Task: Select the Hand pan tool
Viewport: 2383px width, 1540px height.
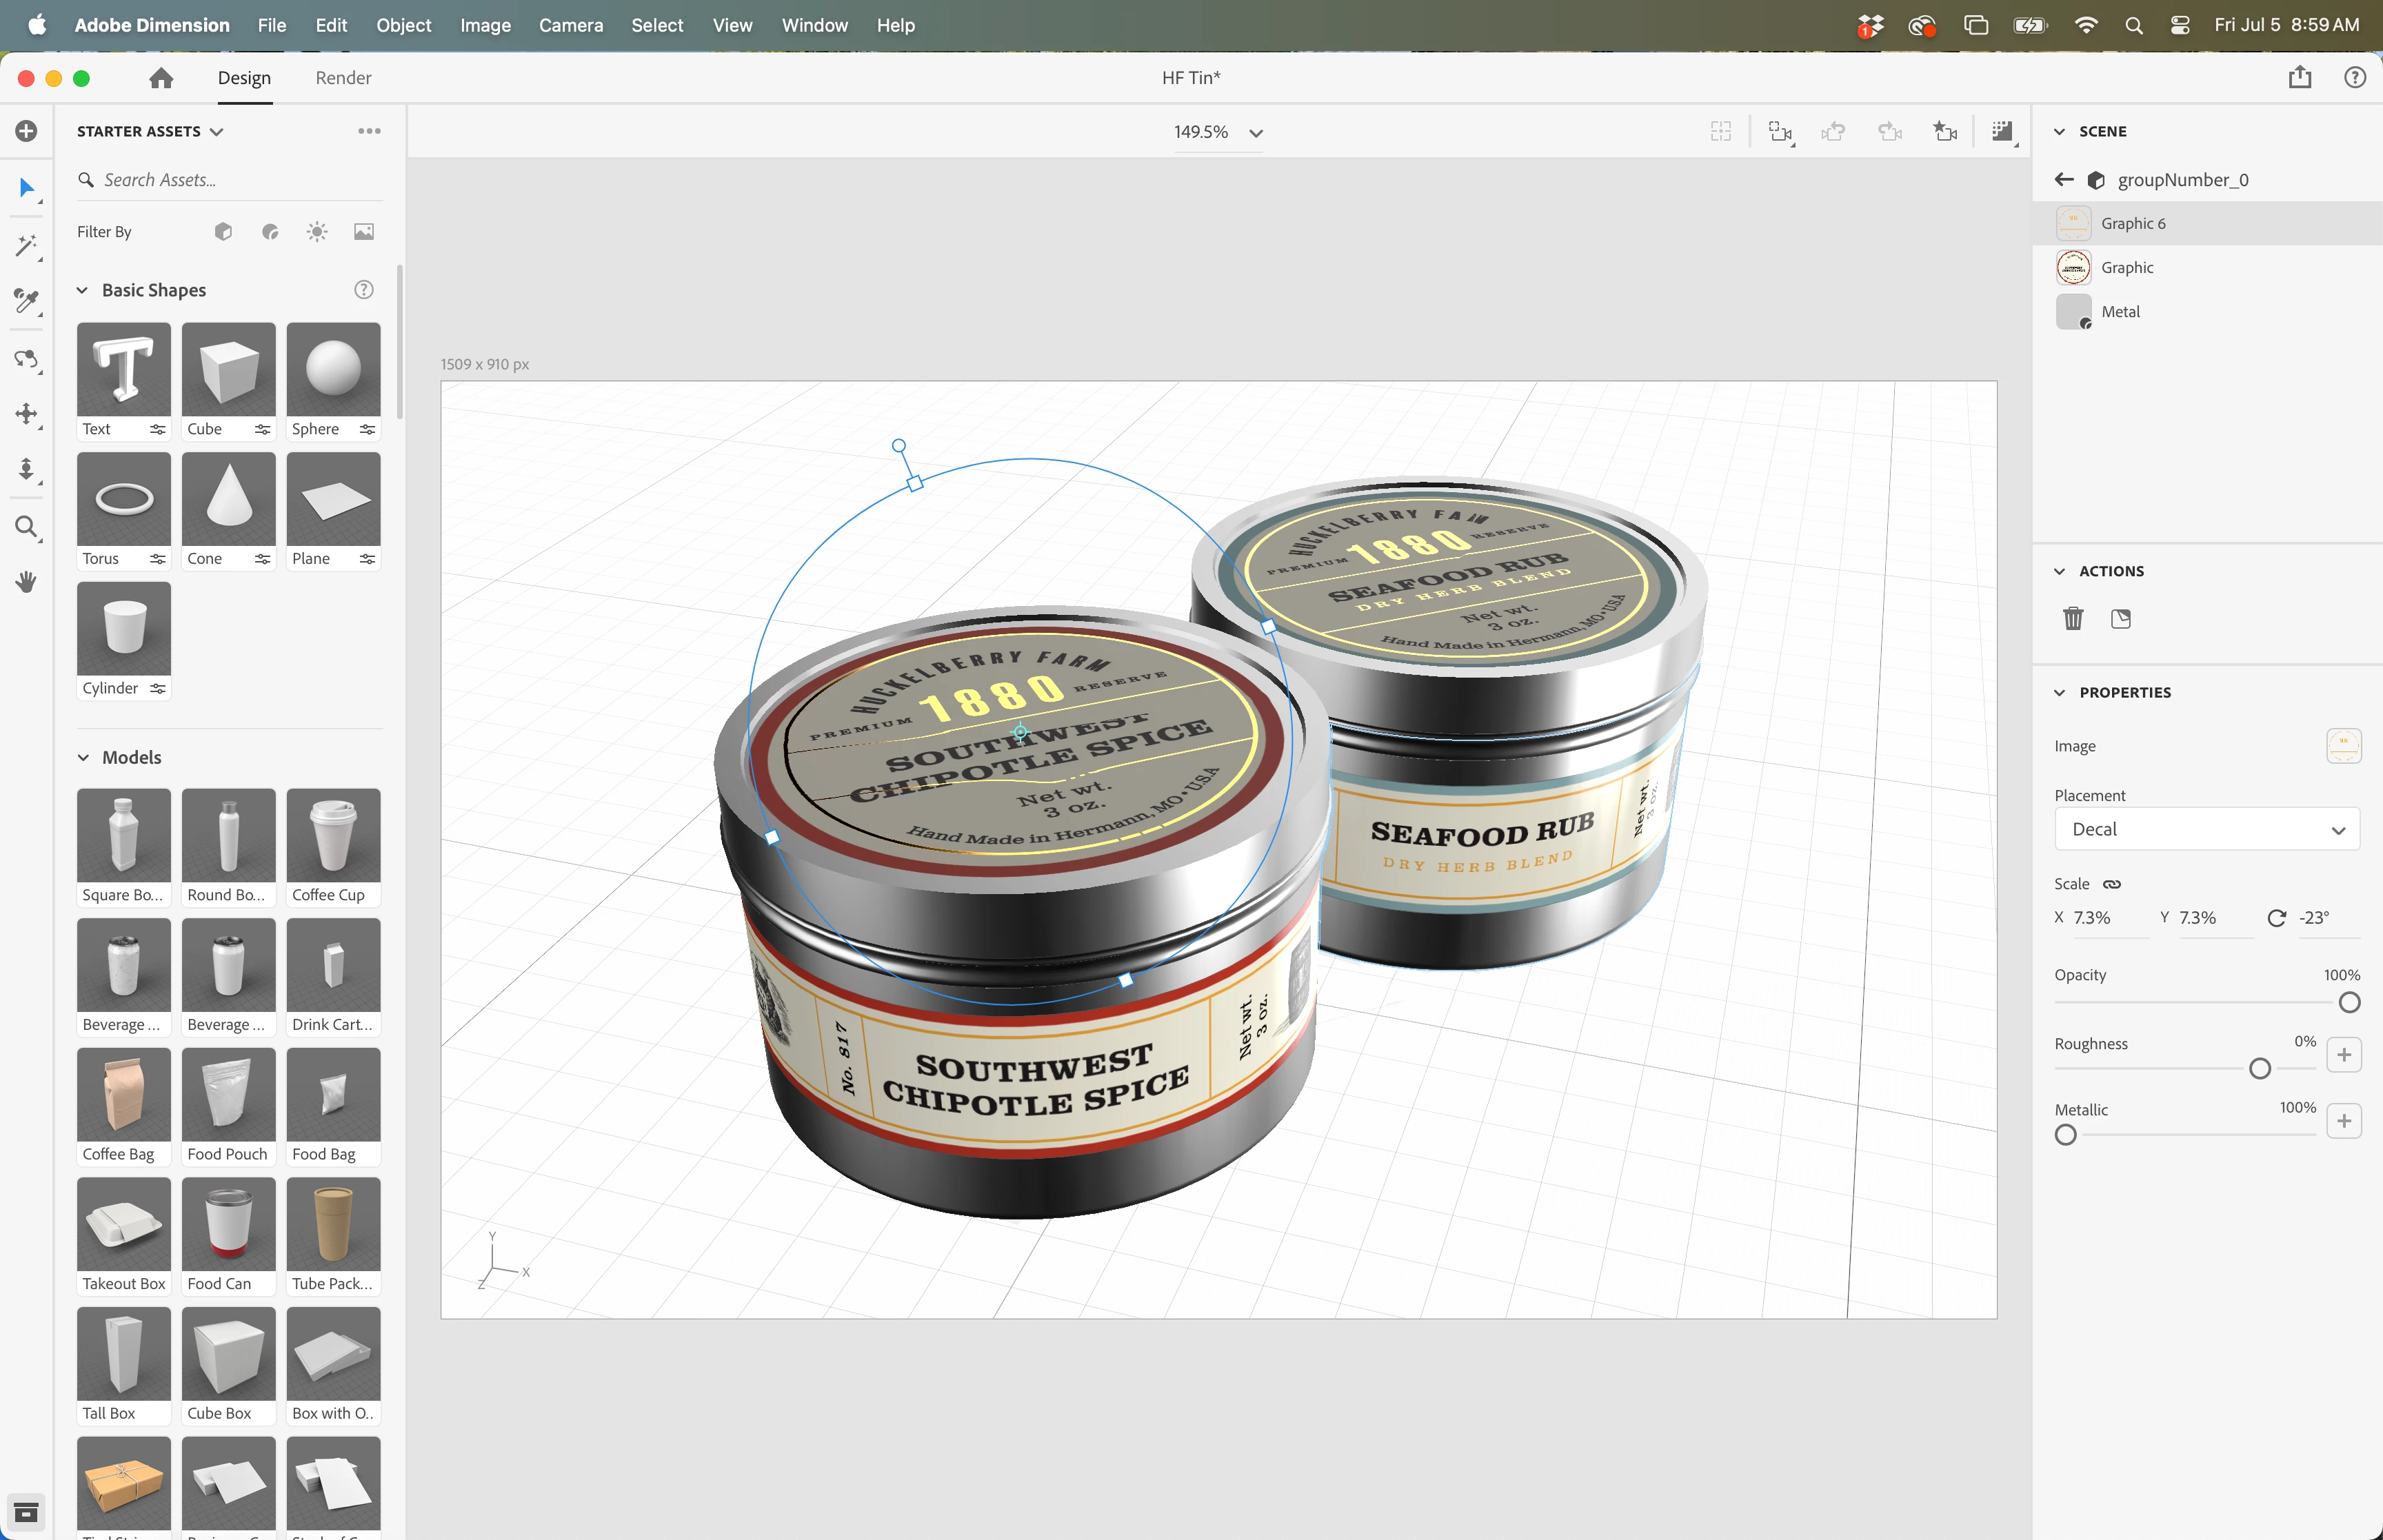Action: 26,581
